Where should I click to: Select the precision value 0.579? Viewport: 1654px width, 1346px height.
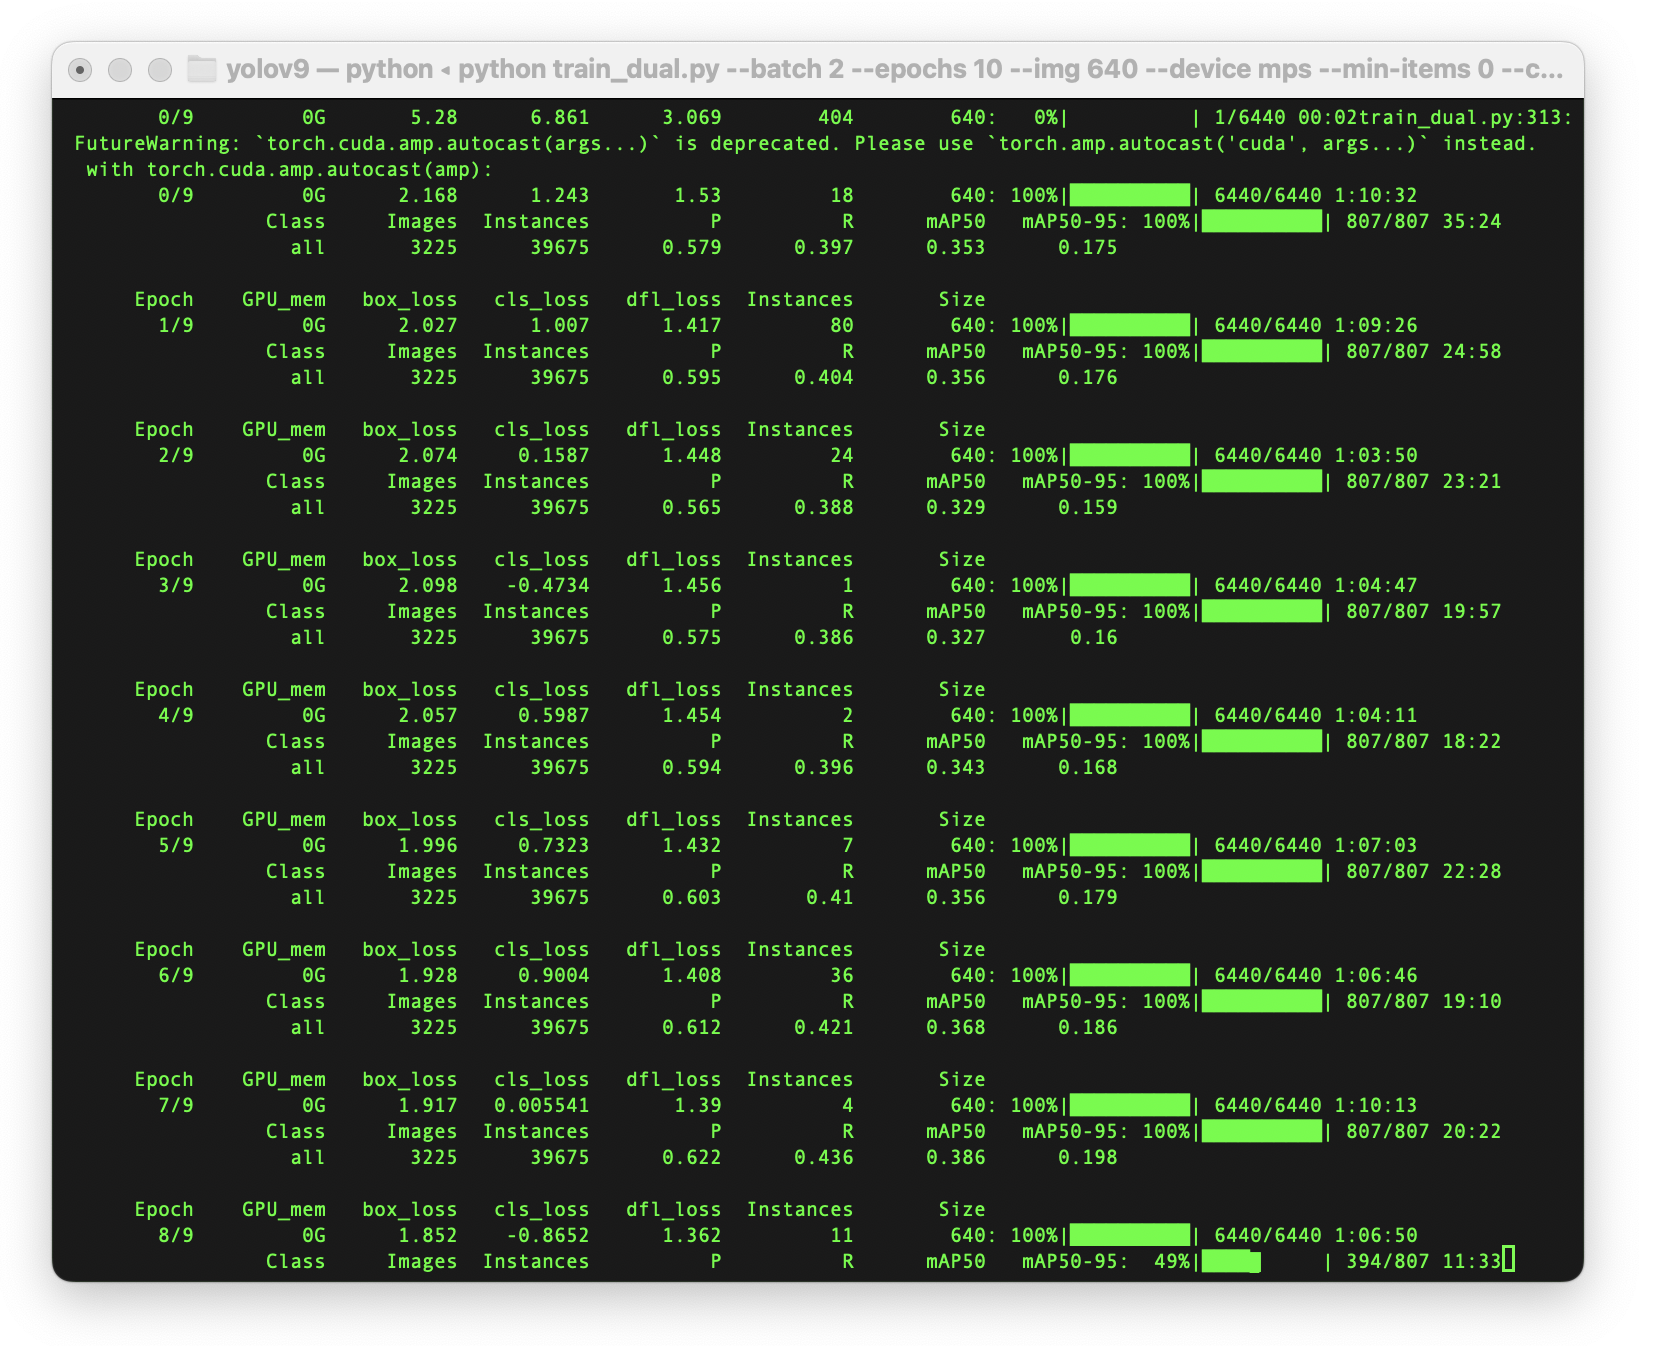[692, 247]
